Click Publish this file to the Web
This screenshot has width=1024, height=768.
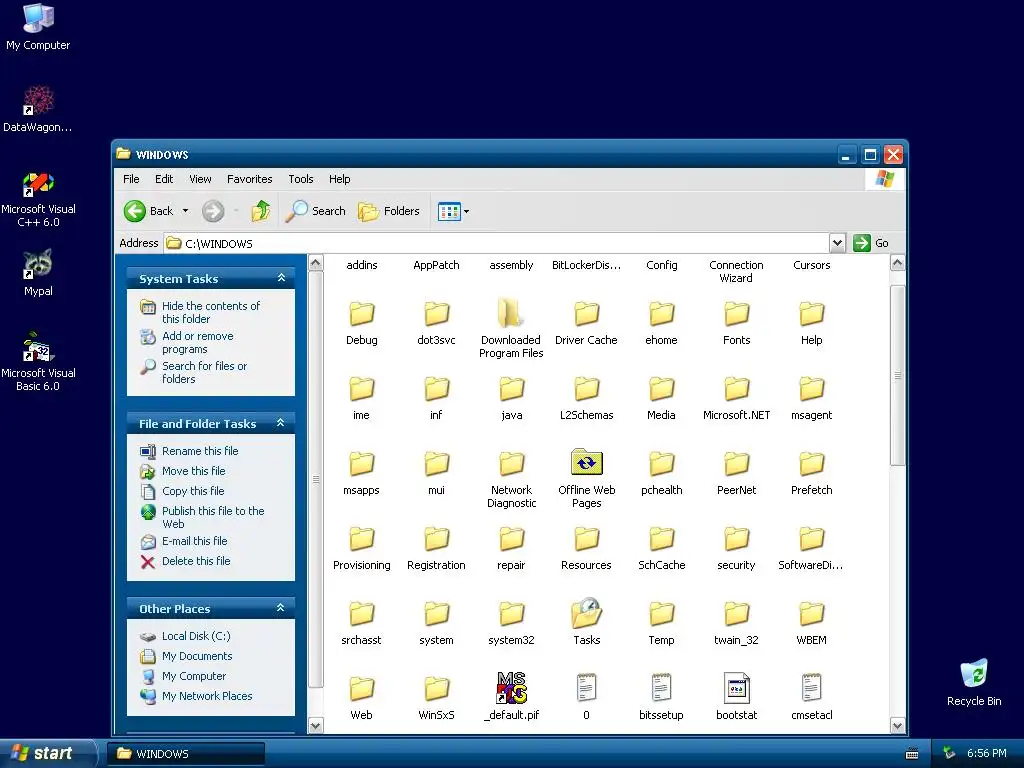tap(213, 517)
